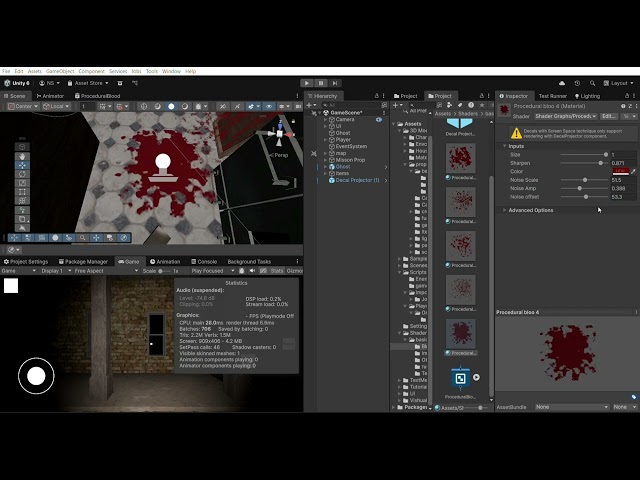Select the Rotate tool in the Scene overlay
The height and width of the screenshot is (480, 640).
pyautogui.click(x=22, y=174)
